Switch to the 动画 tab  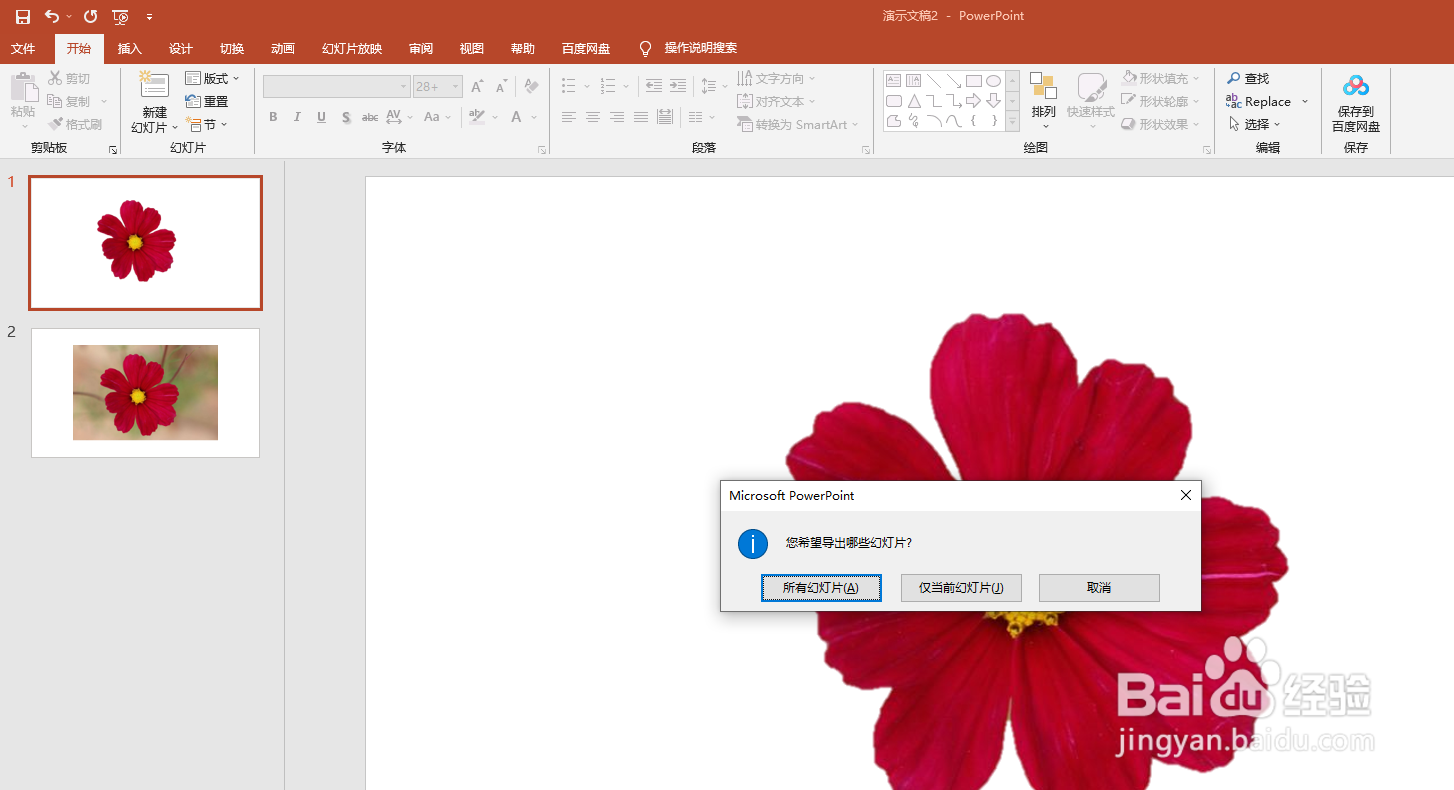pos(283,48)
